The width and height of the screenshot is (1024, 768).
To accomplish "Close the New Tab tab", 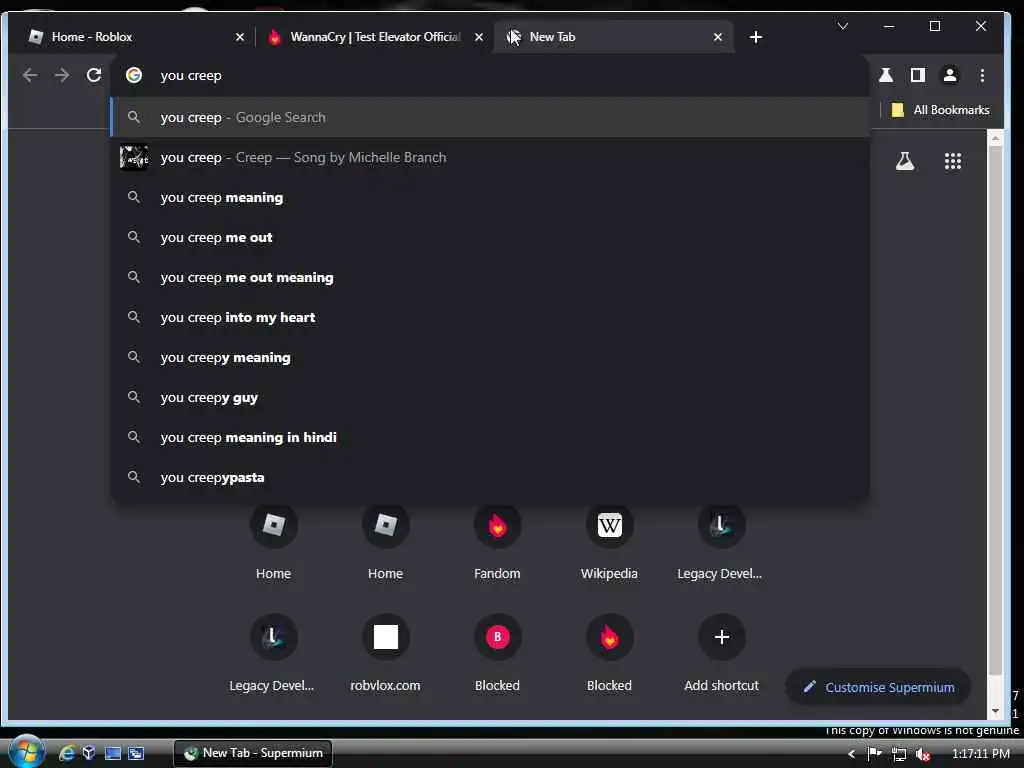I will click(x=718, y=37).
